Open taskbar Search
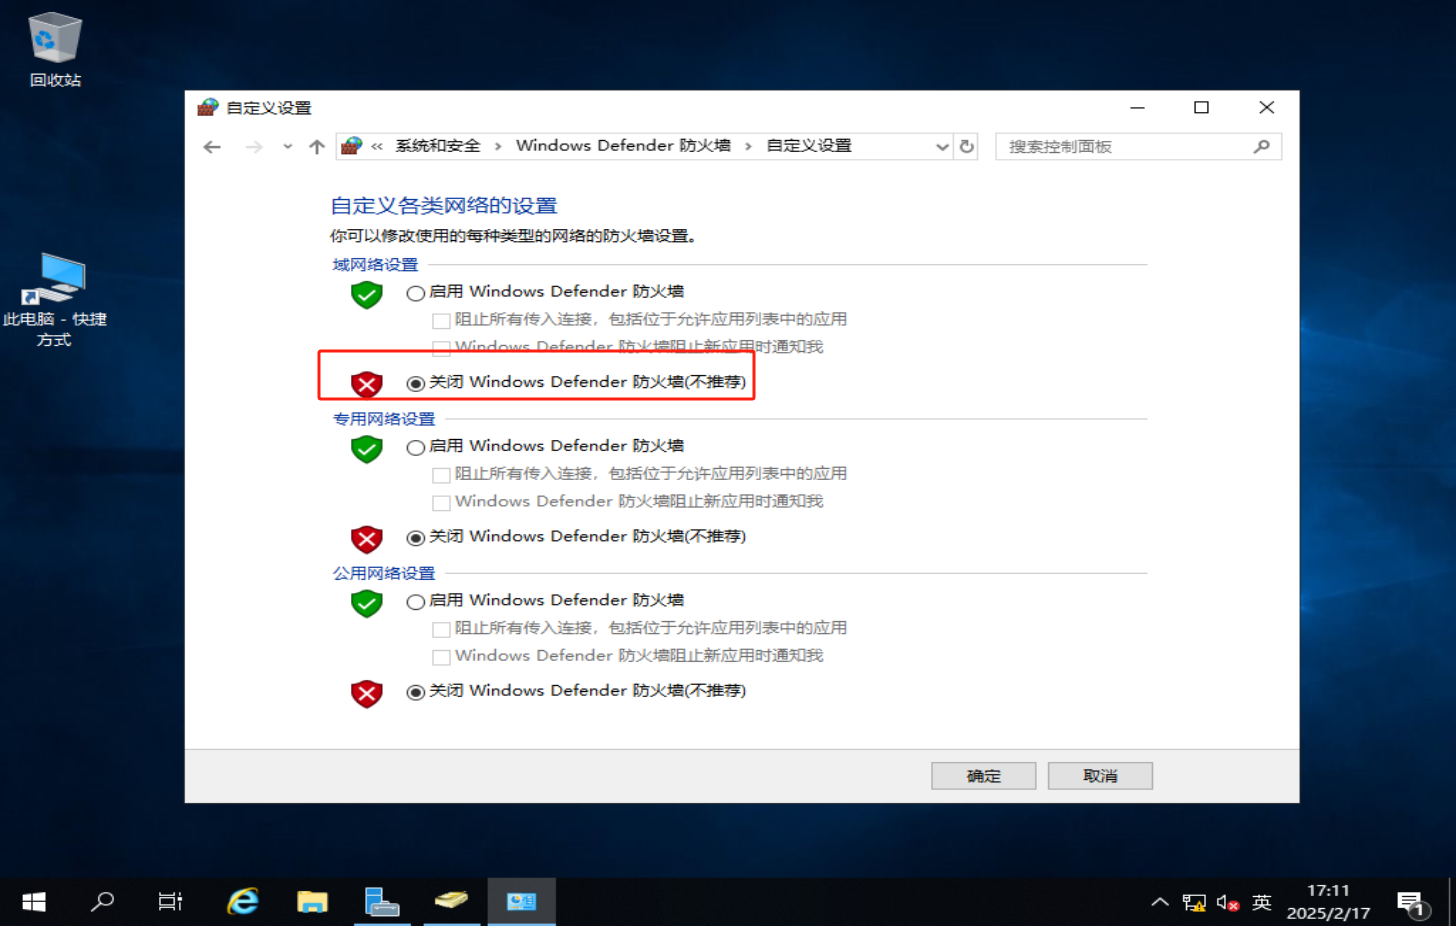This screenshot has height=926, width=1456. (x=102, y=902)
